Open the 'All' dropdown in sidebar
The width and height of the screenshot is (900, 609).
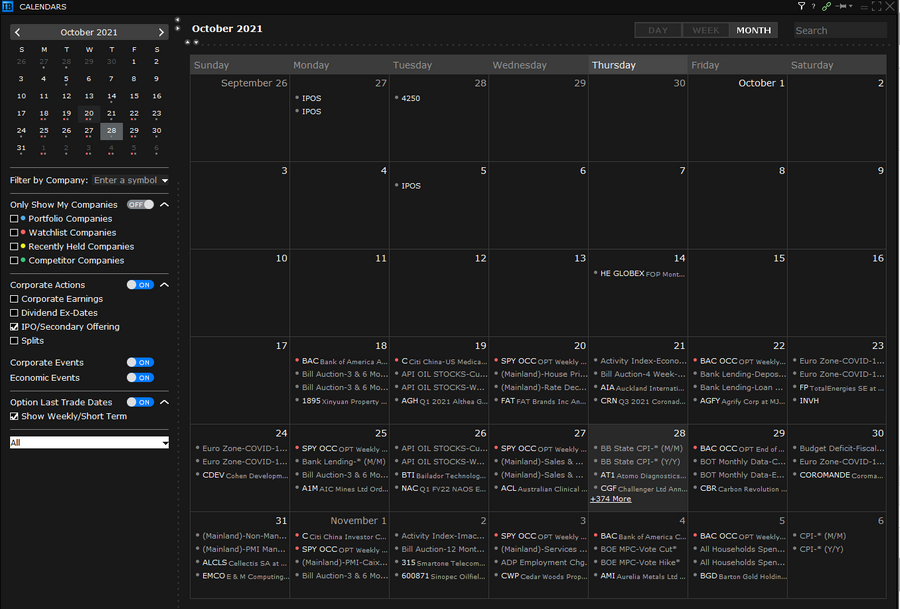click(90, 443)
